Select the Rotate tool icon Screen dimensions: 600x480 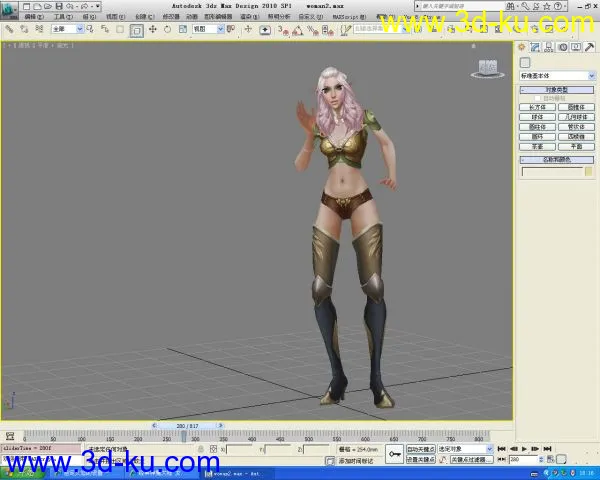pyautogui.click(x=168, y=29)
